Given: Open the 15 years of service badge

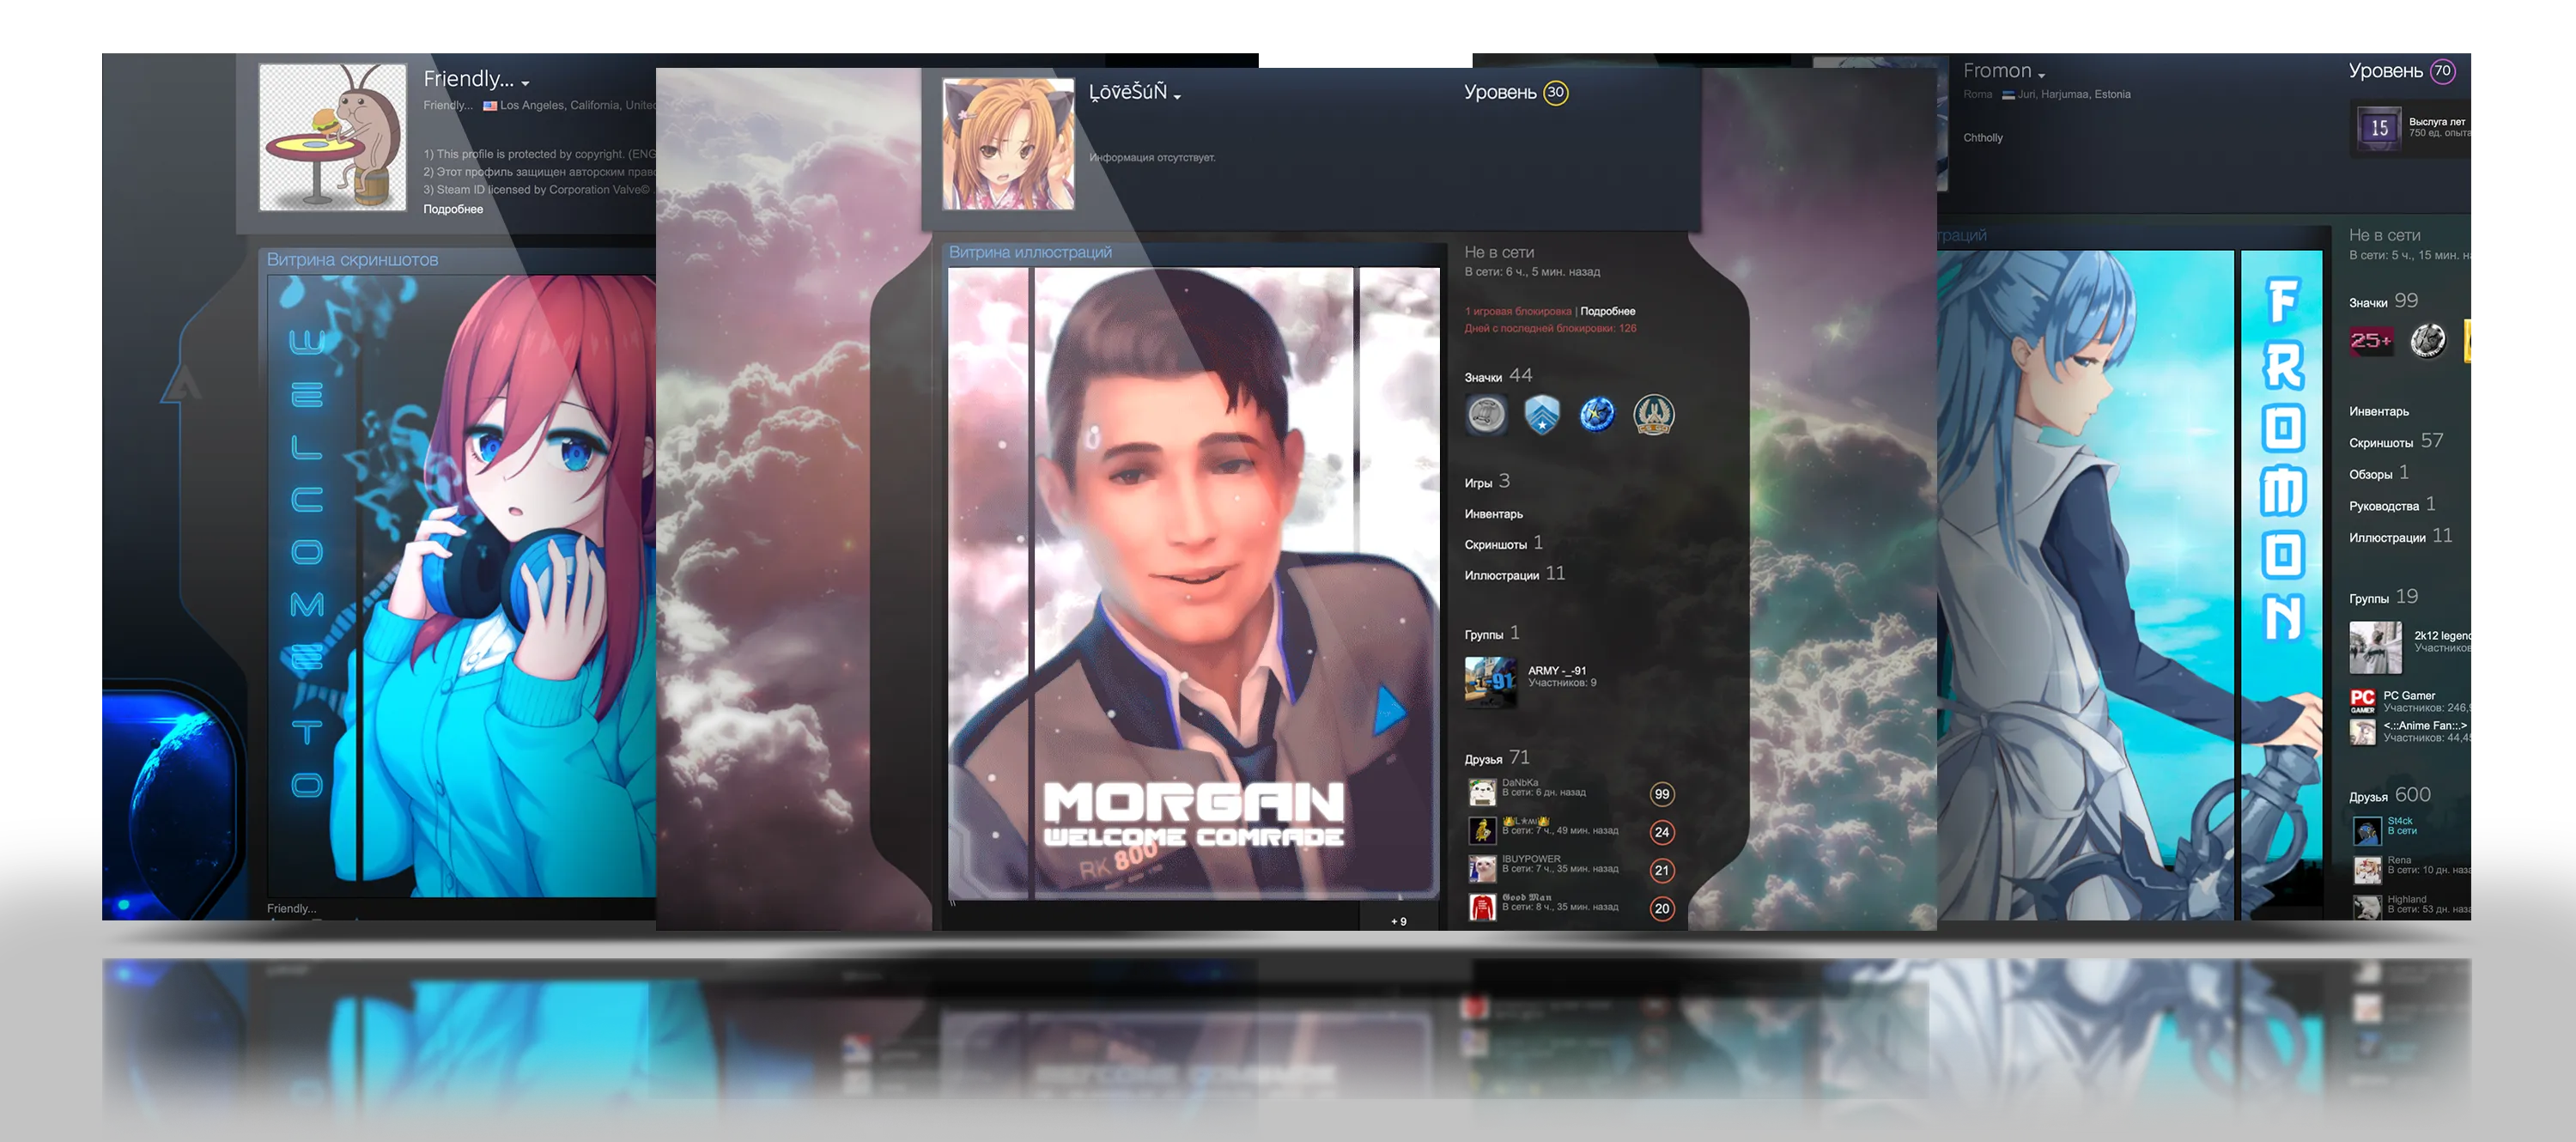Looking at the screenshot, I should tap(2379, 128).
